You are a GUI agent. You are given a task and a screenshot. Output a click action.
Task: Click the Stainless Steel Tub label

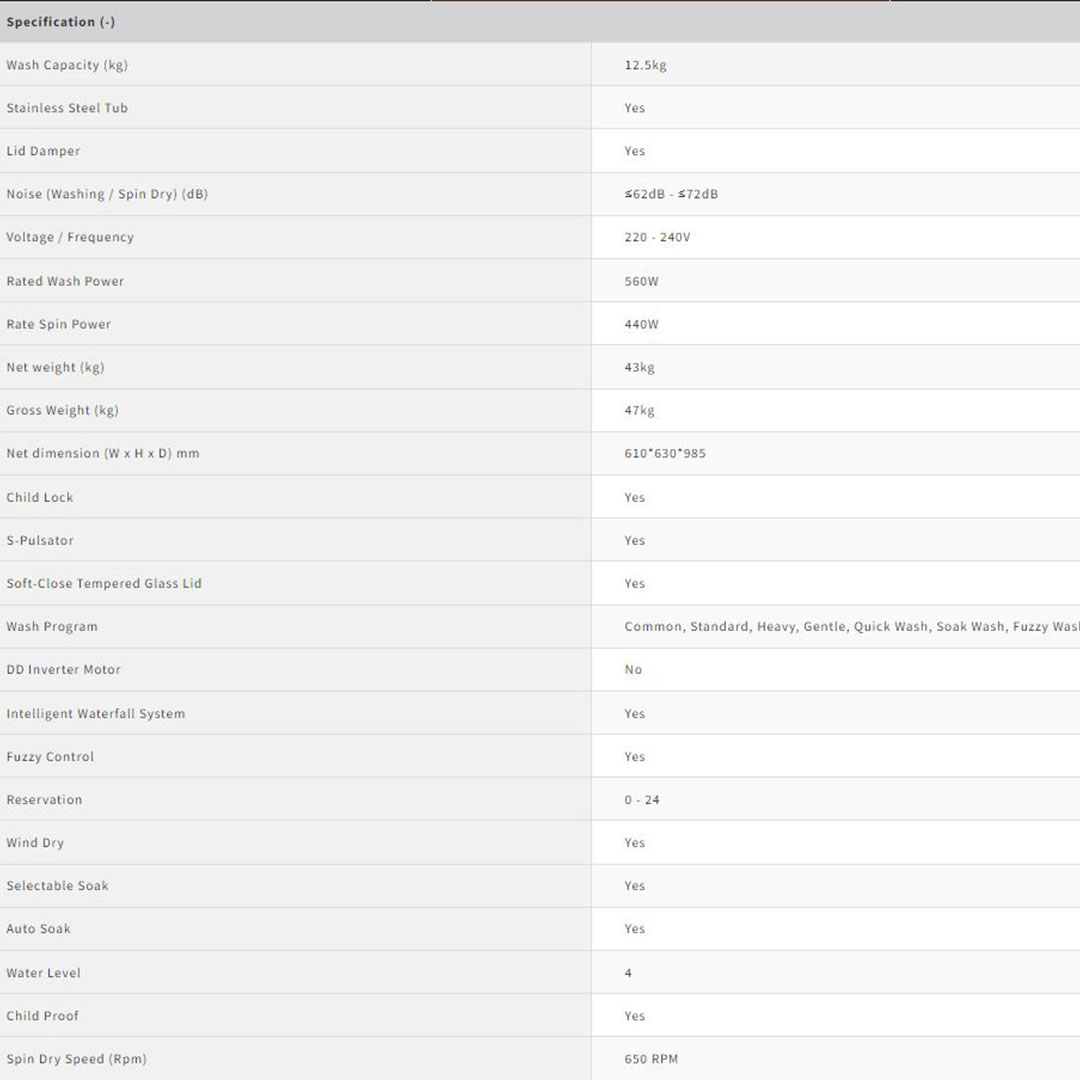point(67,108)
